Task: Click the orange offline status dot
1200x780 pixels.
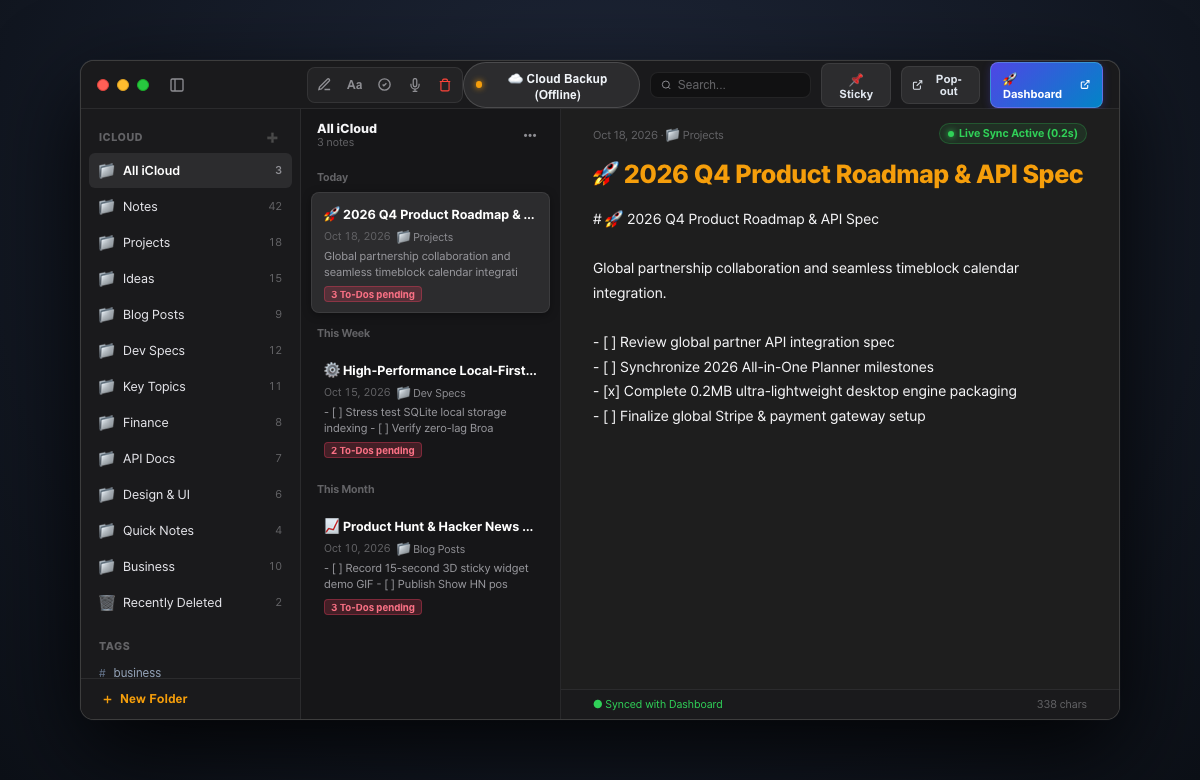Action: [479, 85]
